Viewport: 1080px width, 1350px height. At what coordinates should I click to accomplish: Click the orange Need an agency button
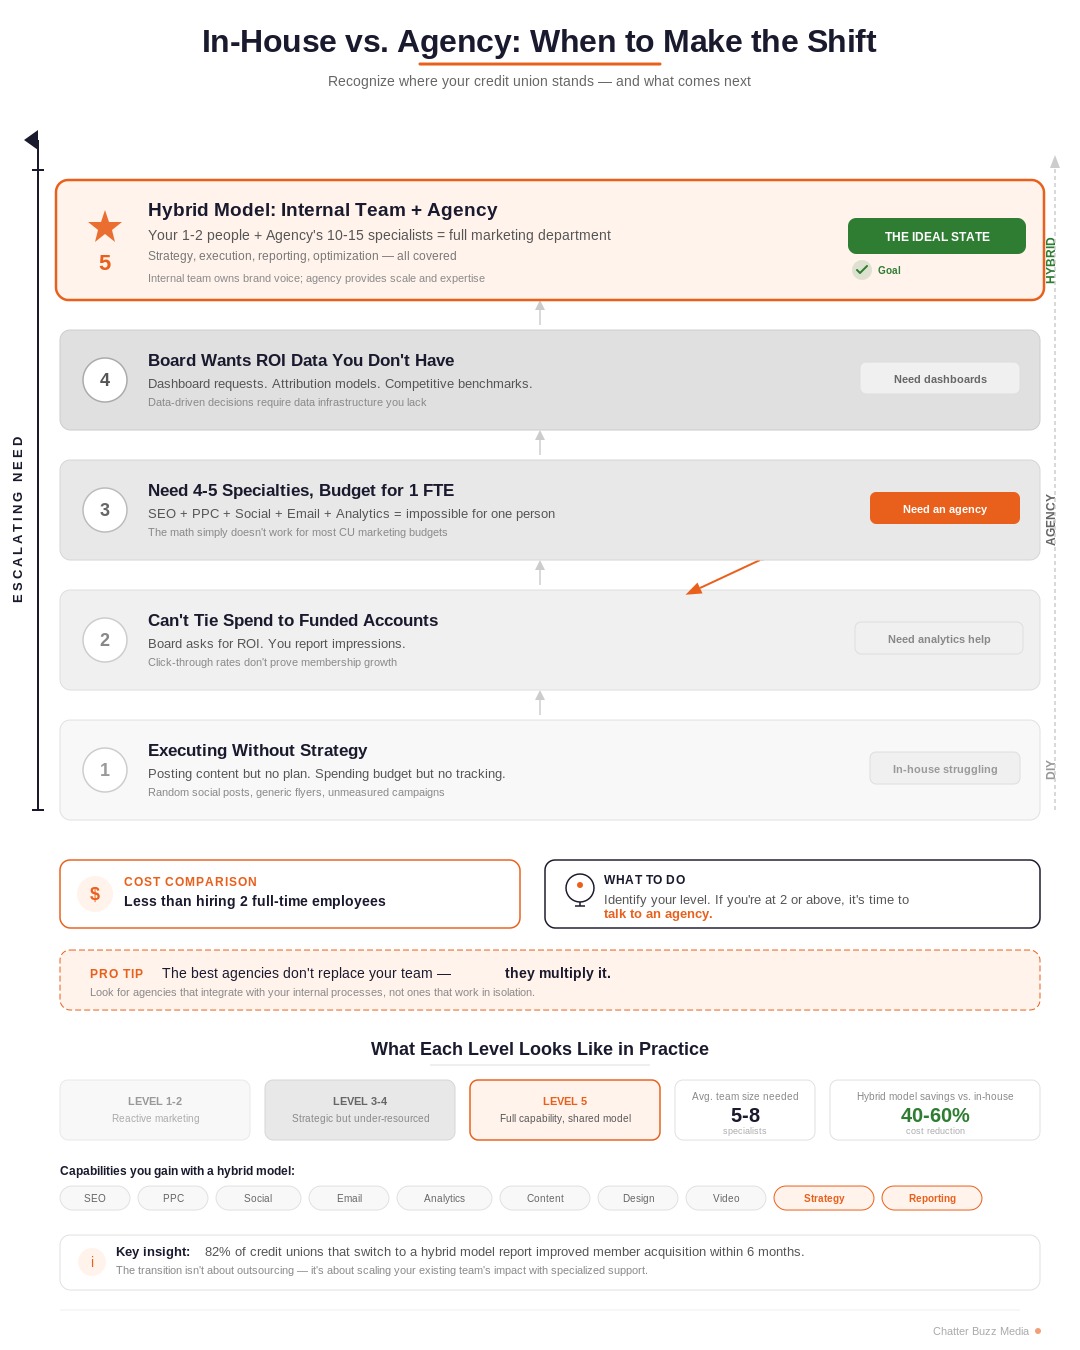[x=945, y=508]
